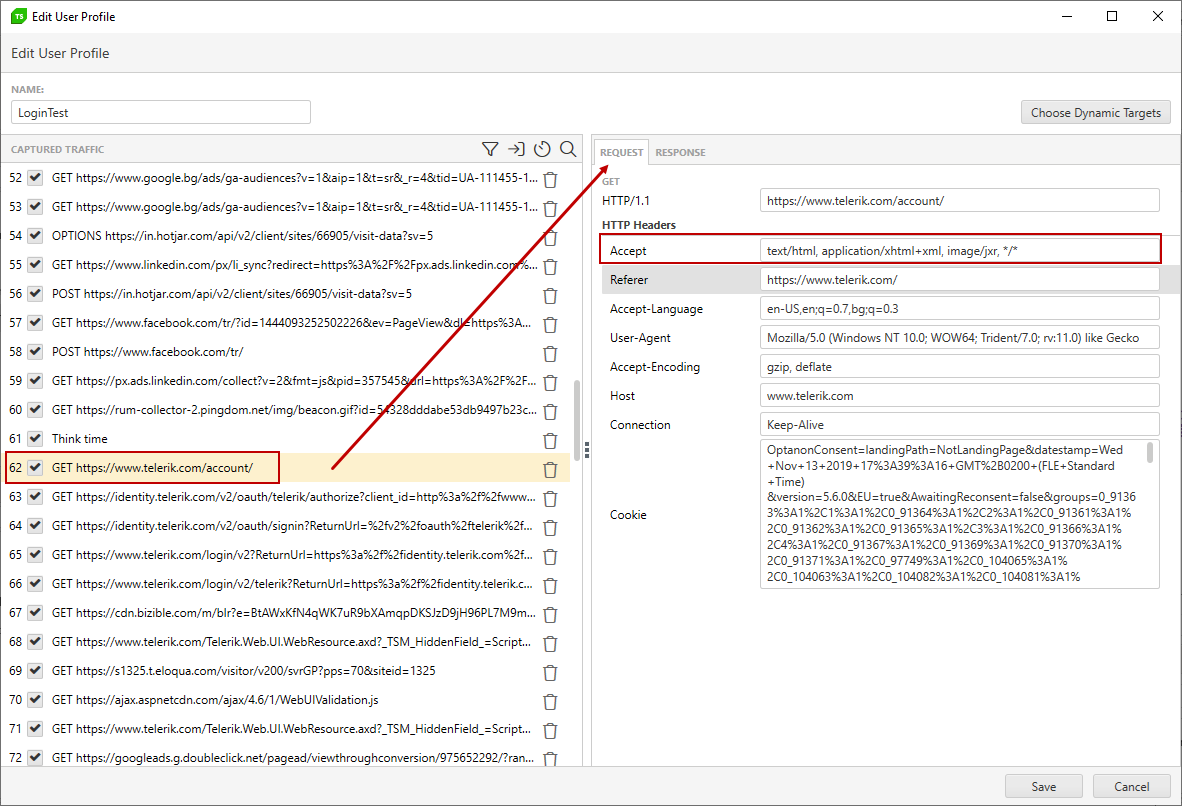Viewport: 1182px width, 806px height.
Task: Uncheck request 69 eloqua checkbox
Action: pos(35,670)
